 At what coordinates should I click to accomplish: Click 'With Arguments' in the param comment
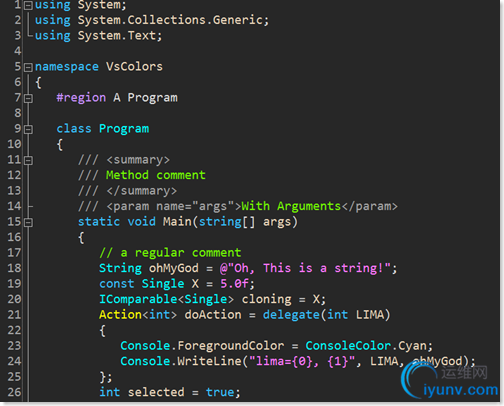coord(291,206)
